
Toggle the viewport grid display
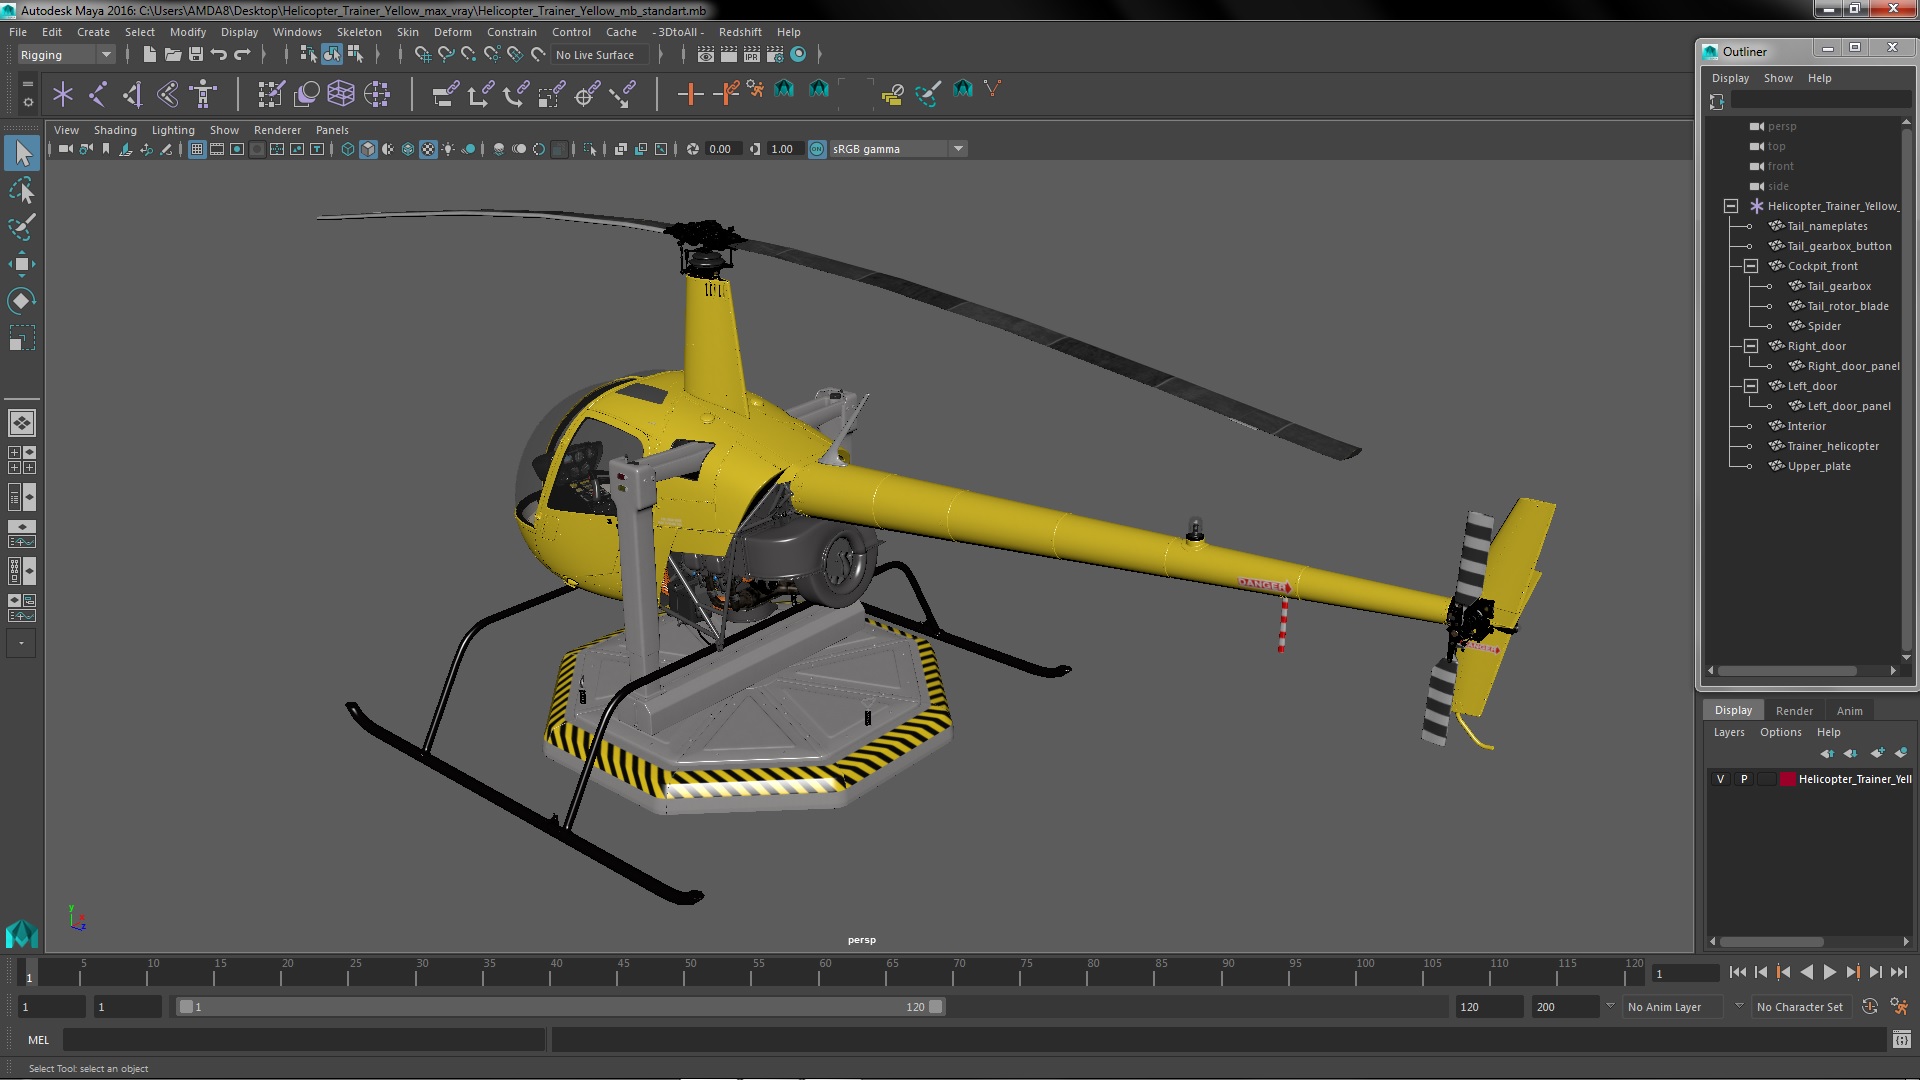coord(197,149)
